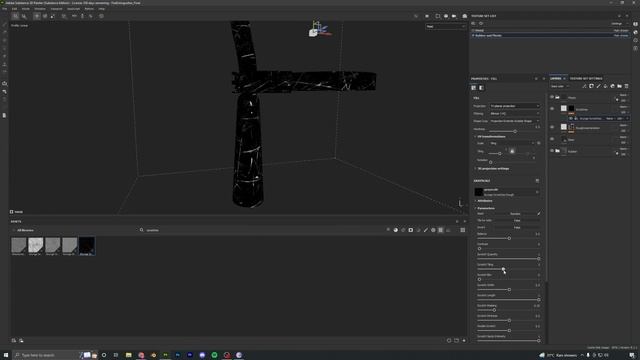The height and width of the screenshot is (360, 640).
Task: Adjust the Scratch Width slider
Action: click(x=509, y=290)
